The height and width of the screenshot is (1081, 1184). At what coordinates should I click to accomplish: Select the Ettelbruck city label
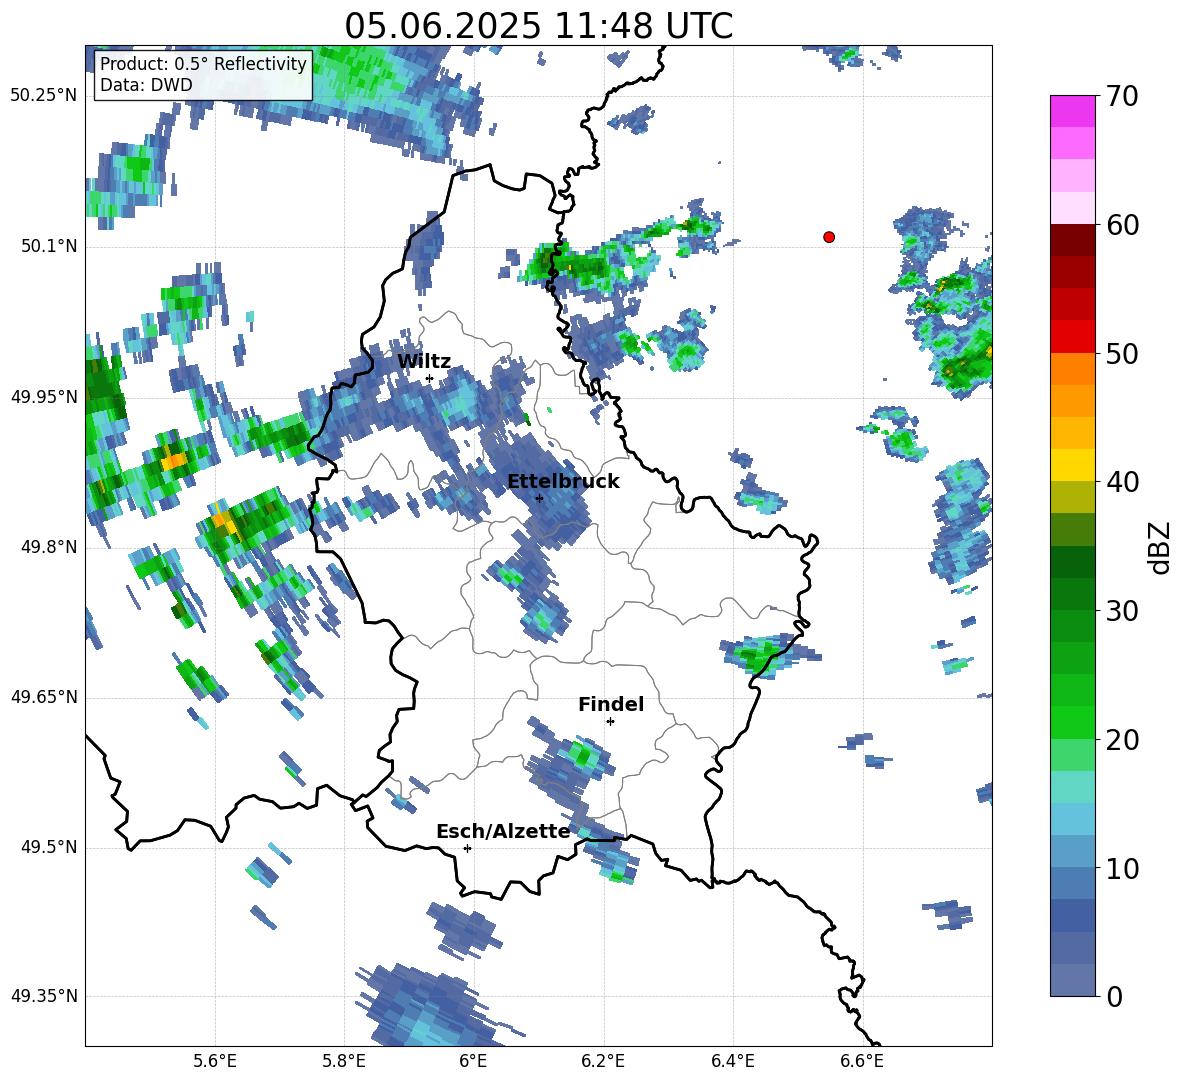tap(563, 481)
